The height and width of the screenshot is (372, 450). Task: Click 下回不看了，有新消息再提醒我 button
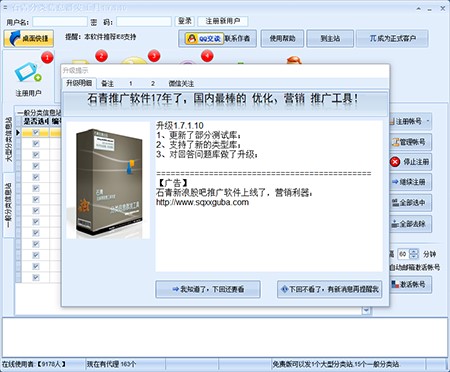pos(330,289)
